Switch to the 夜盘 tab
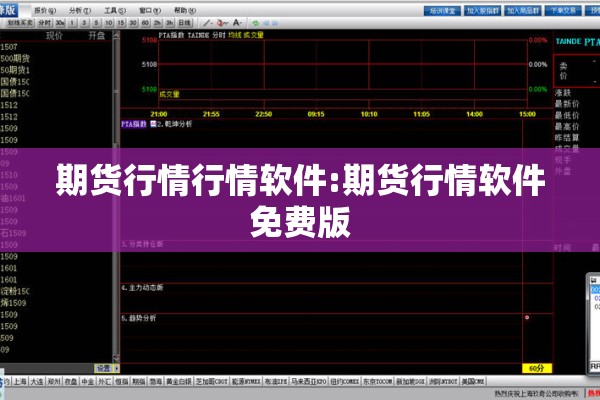The width and height of the screenshot is (600, 400). click(x=71, y=382)
